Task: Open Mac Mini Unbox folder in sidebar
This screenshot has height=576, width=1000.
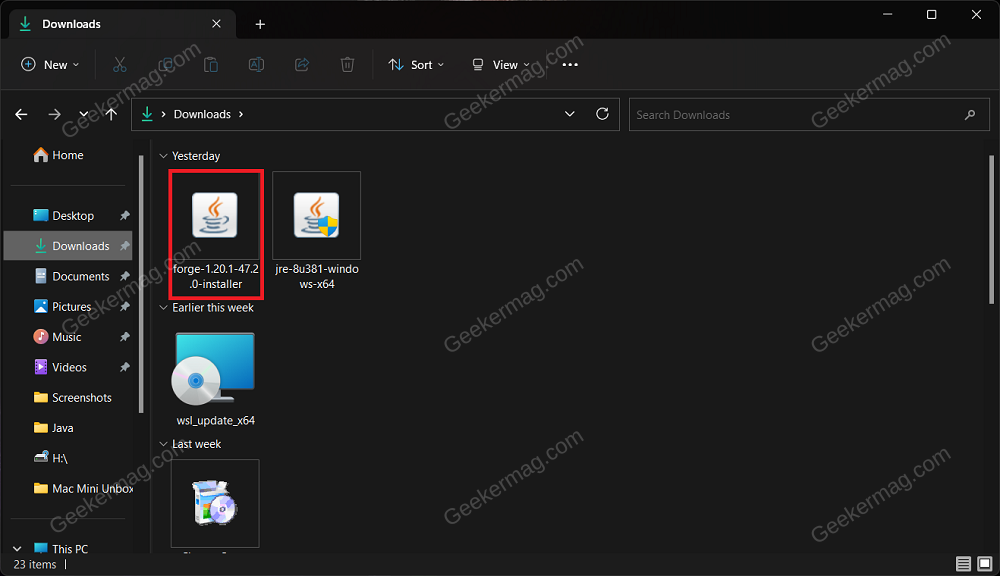Action: pos(68,488)
